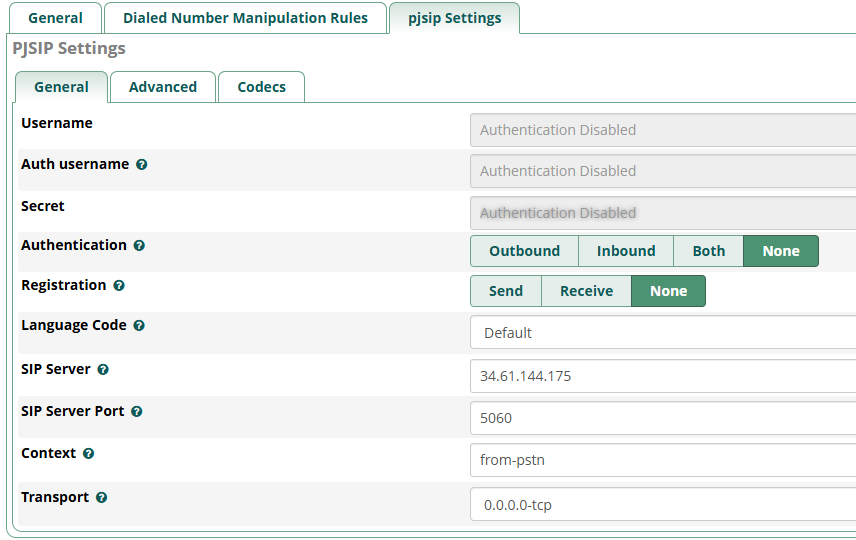Switch Registration to Receive
Screen dimensions: 856x540
586,291
